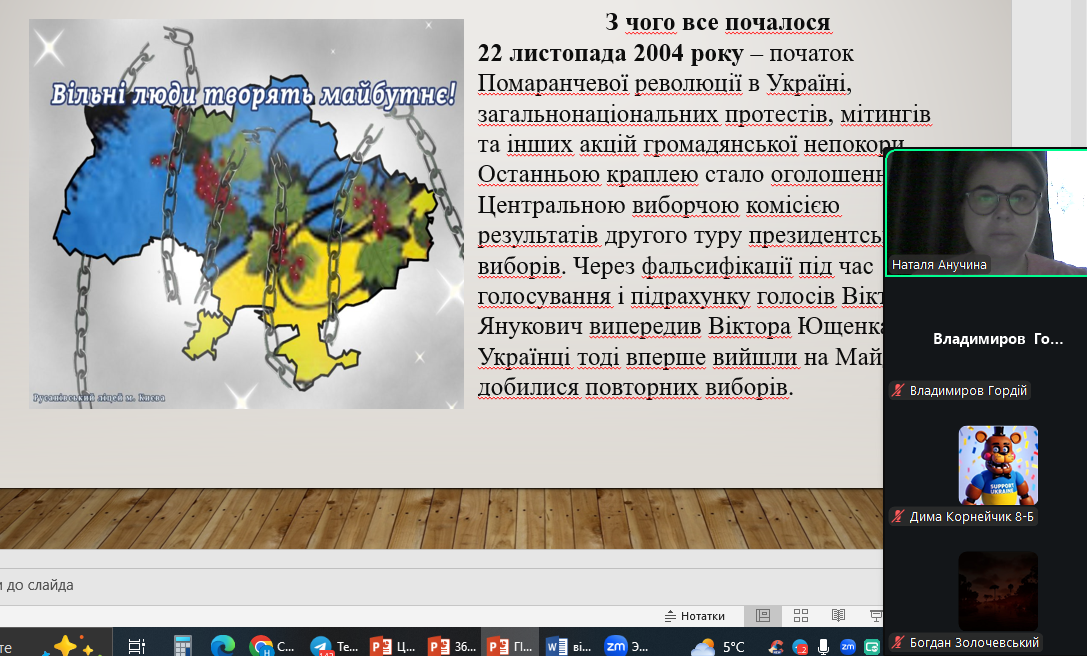This screenshot has width=1087, height=656.
Task: Select Дима Корнейчик 8-Б participant avatar
Action: click(x=998, y=465)
